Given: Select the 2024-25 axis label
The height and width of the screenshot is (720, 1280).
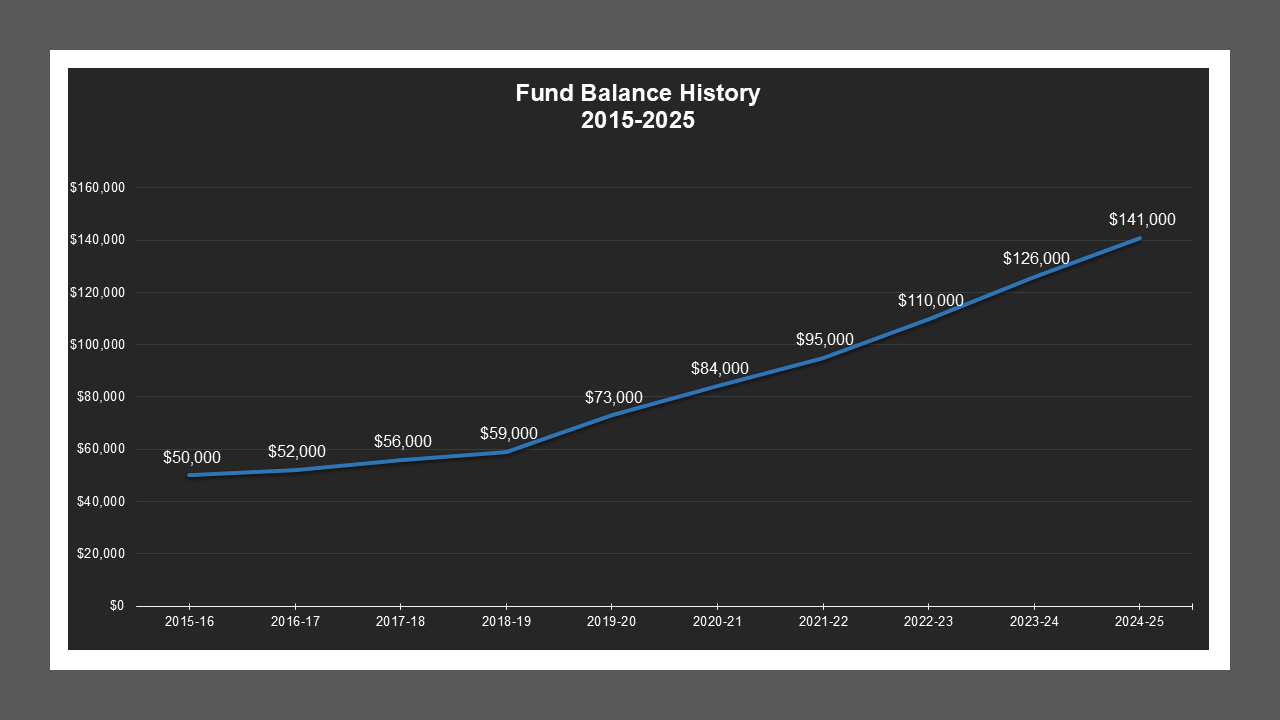Looking at the screenshot, I should 1140,621.
